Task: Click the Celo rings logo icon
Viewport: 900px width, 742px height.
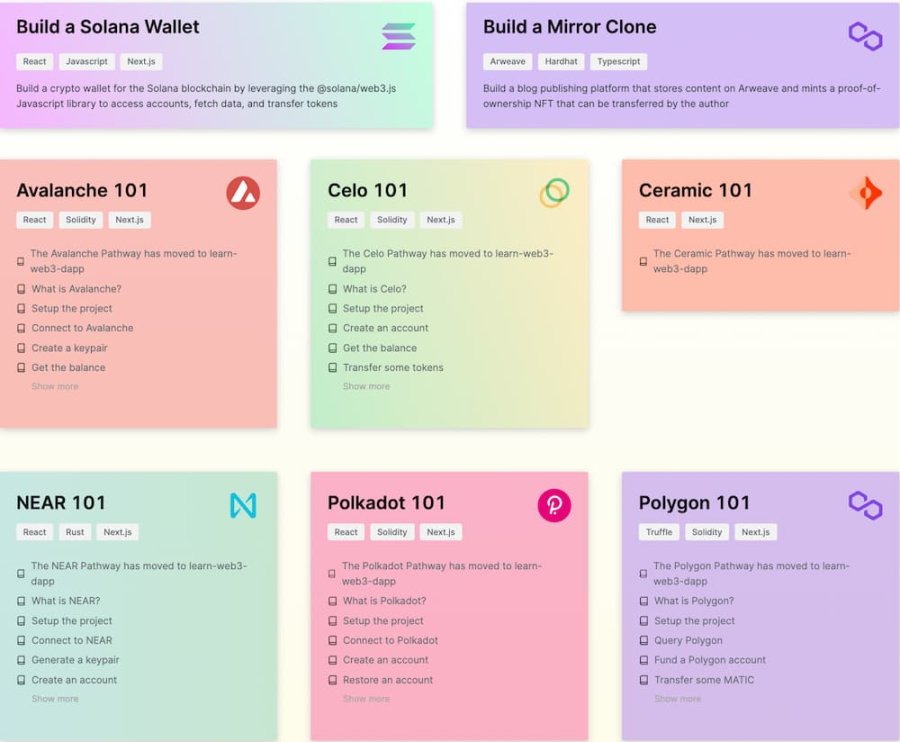Action: click(554, 193)
